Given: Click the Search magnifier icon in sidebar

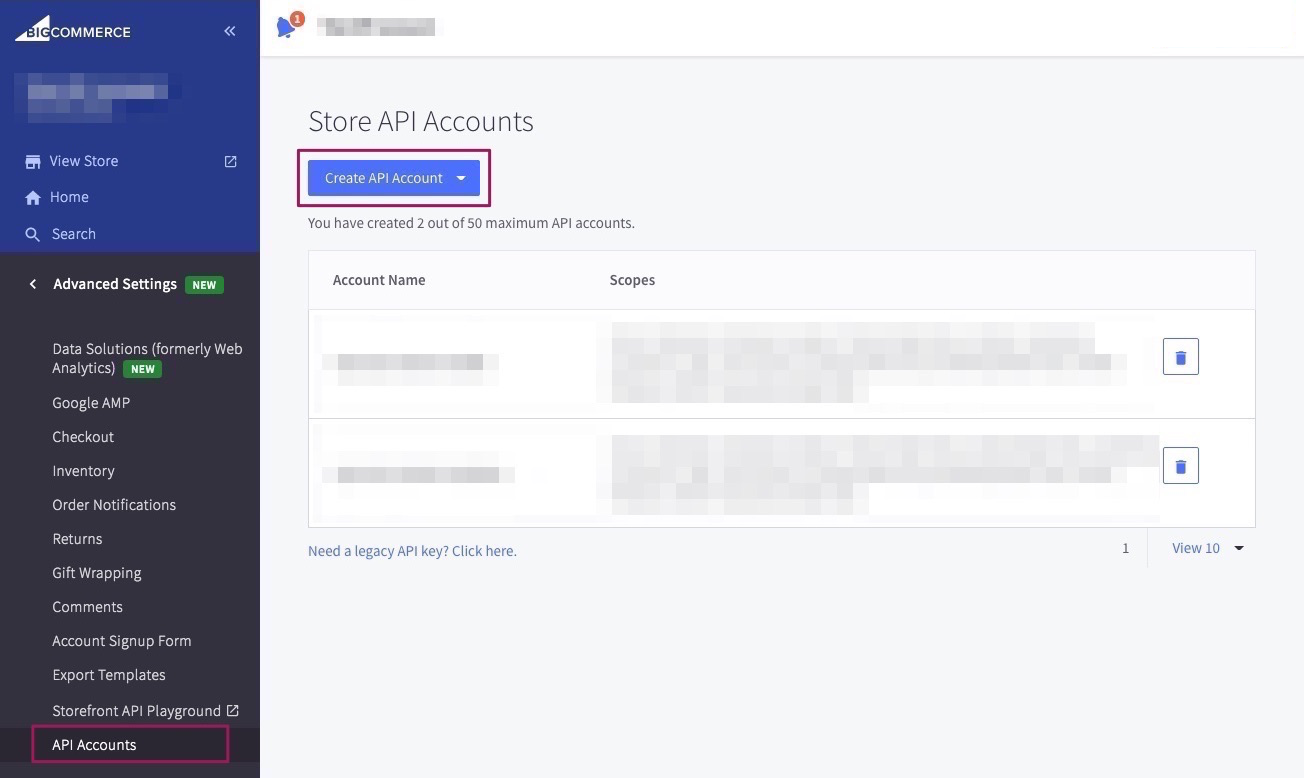Looking at the screenshot, I should point(33,234).
